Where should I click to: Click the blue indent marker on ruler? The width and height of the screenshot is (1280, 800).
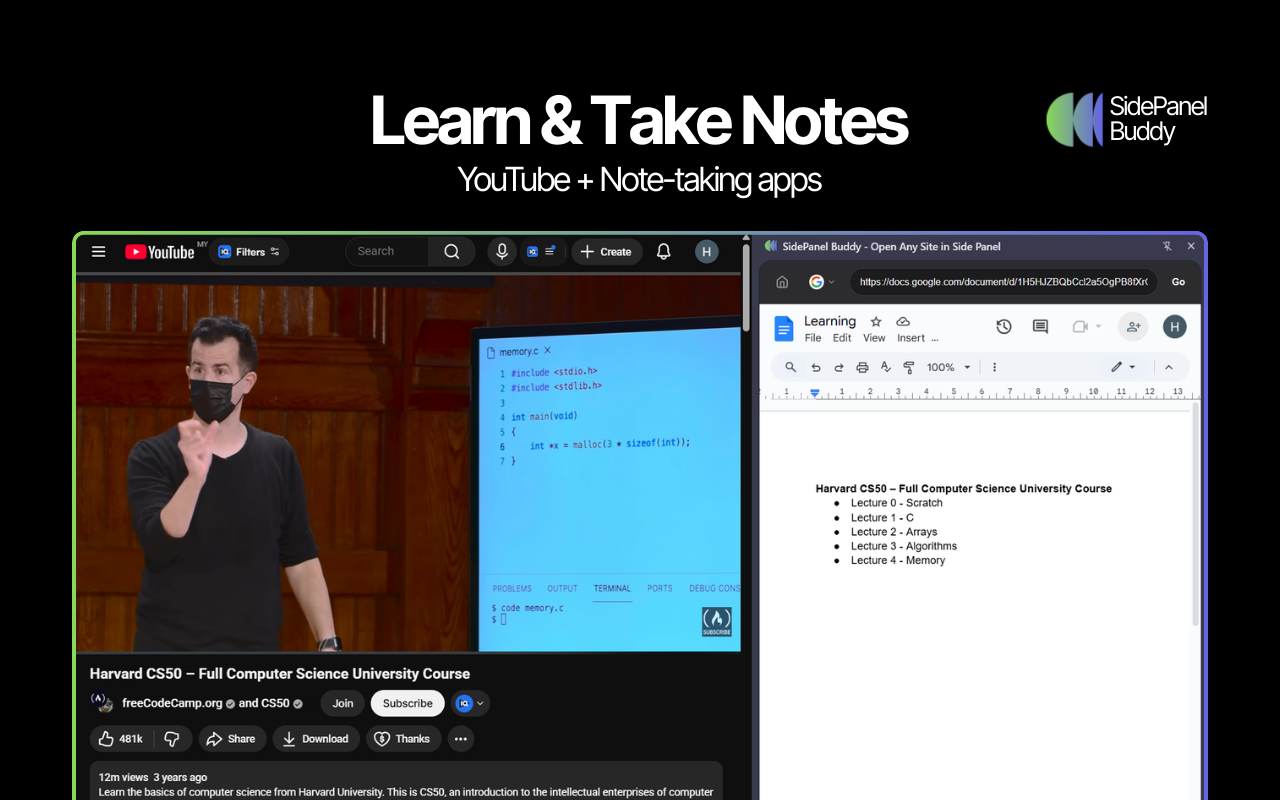[x=815, y=393]
